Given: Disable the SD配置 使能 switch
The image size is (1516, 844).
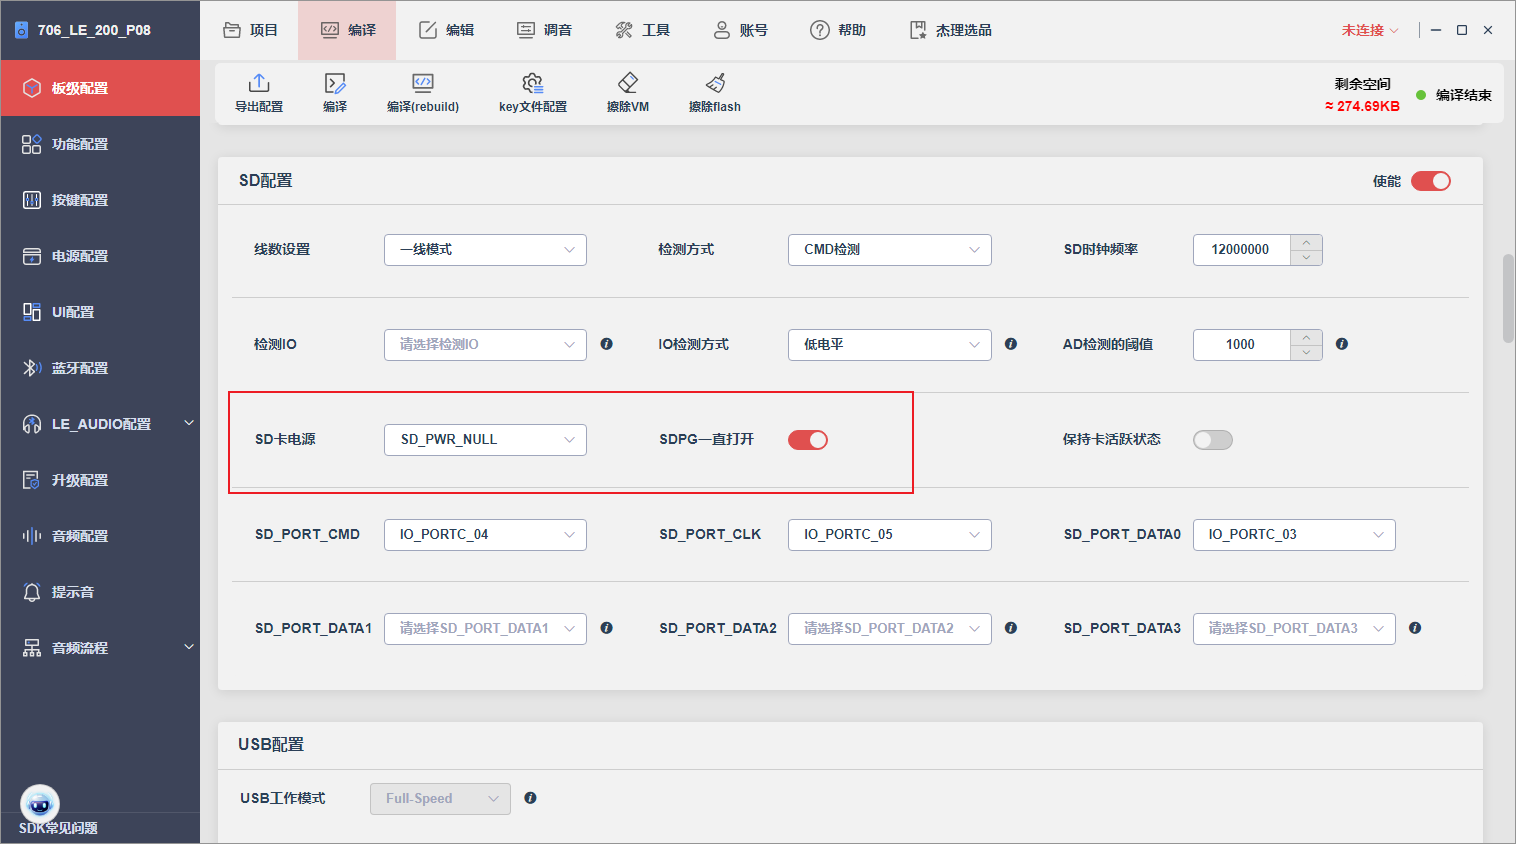Looking at the screenshot, I should tap(1431, 181).
